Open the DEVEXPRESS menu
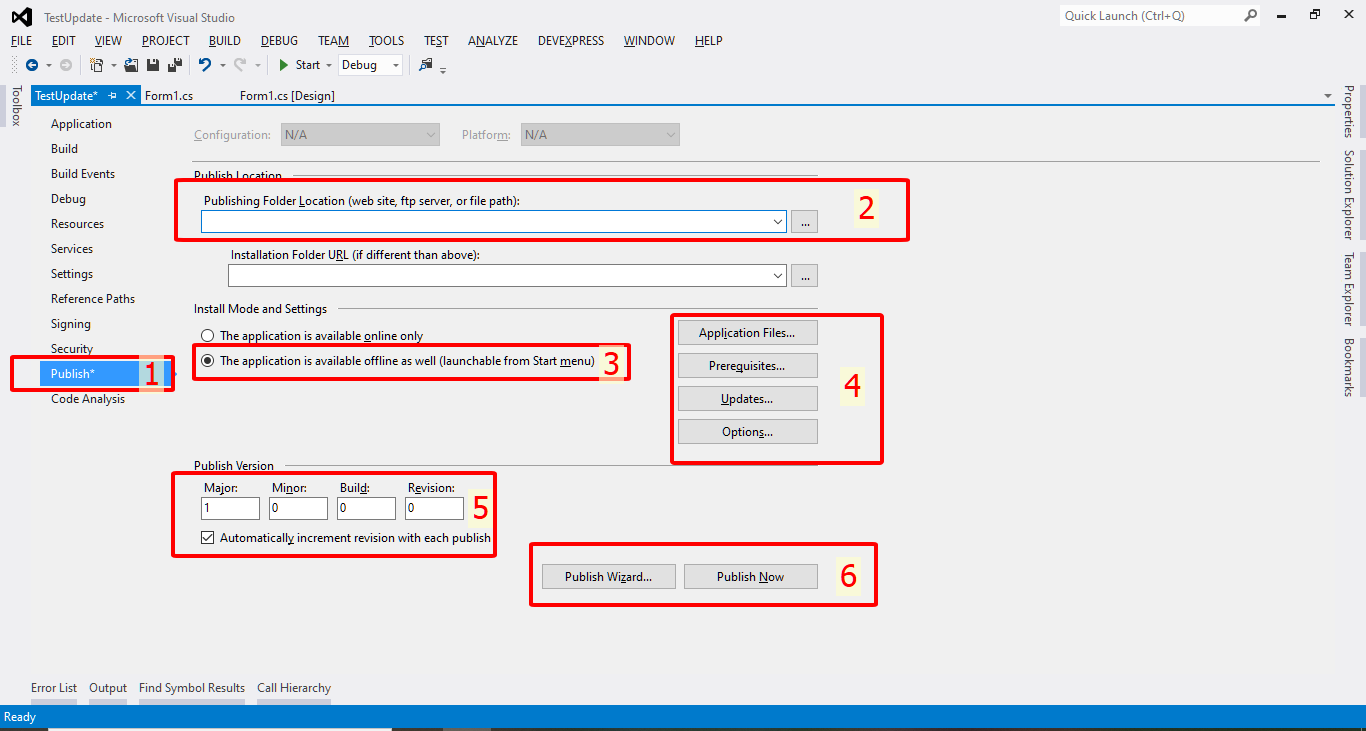Viewport: 1366px width, 731px height. coord(571,41)
